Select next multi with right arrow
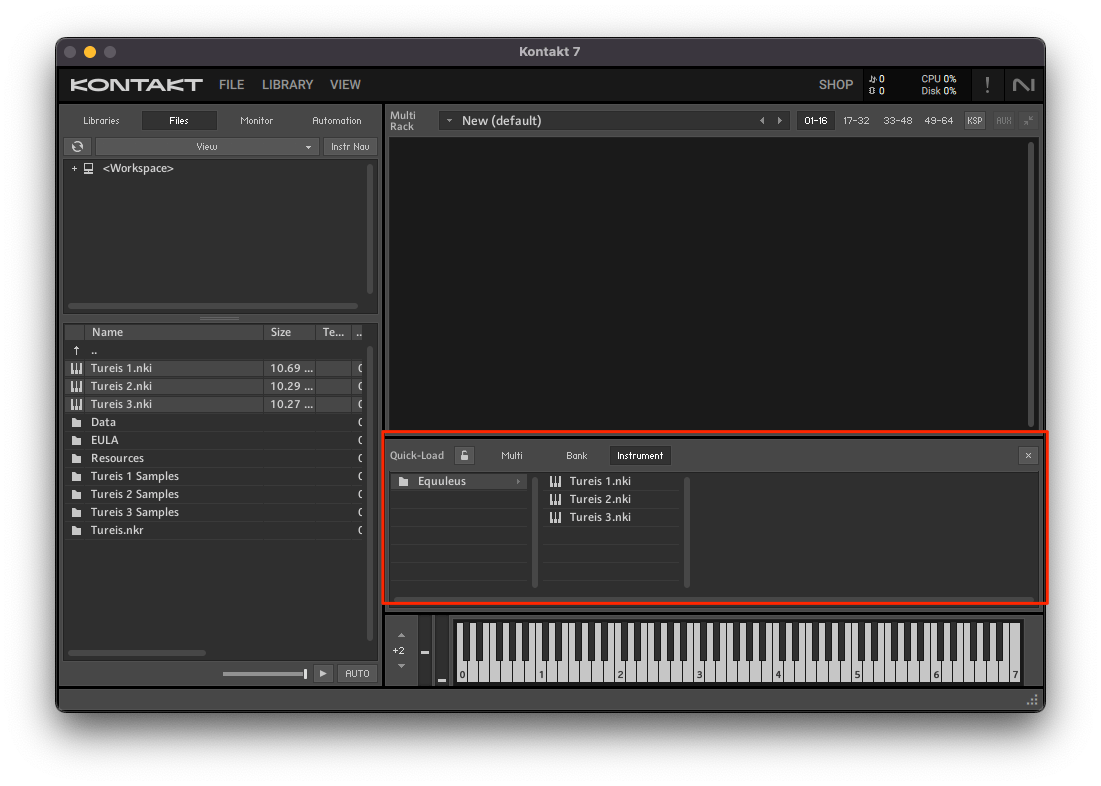Viewport: 1101px width, 786px height. click(779, 121)
